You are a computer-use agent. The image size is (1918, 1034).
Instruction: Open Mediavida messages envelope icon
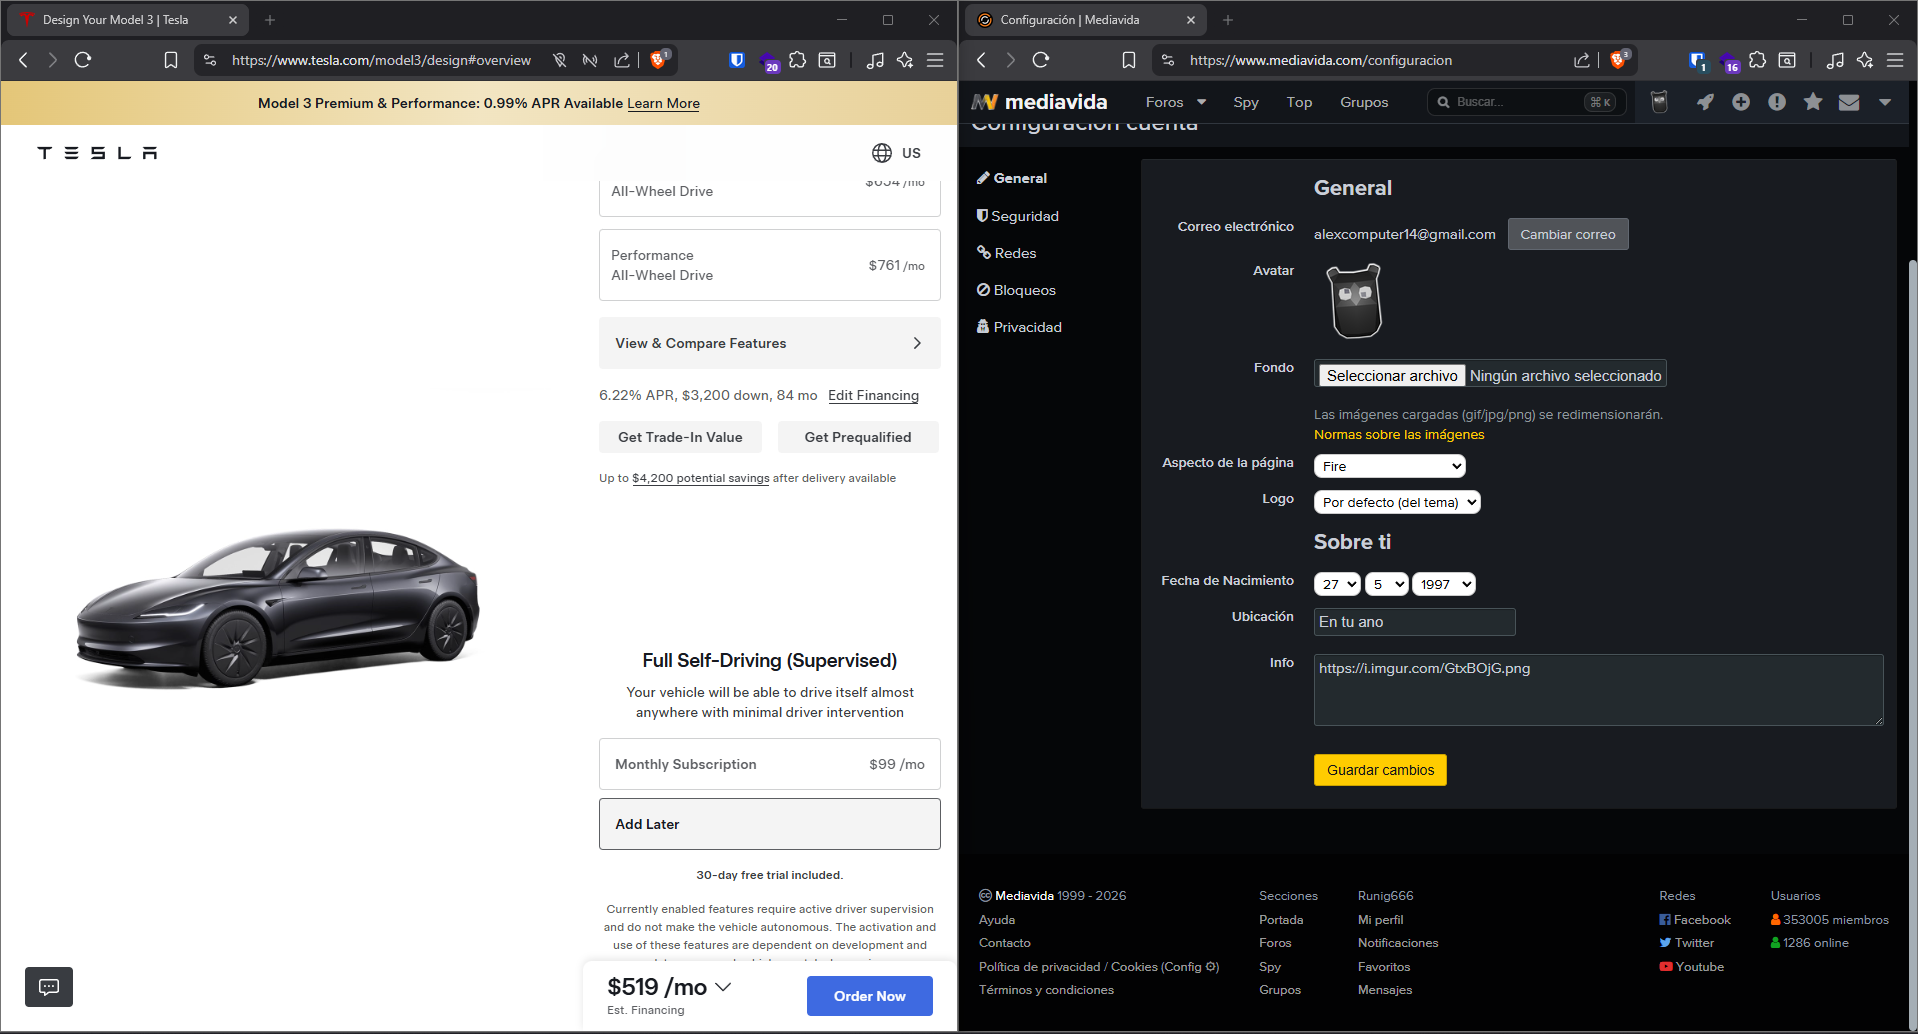pos(1849,102)
